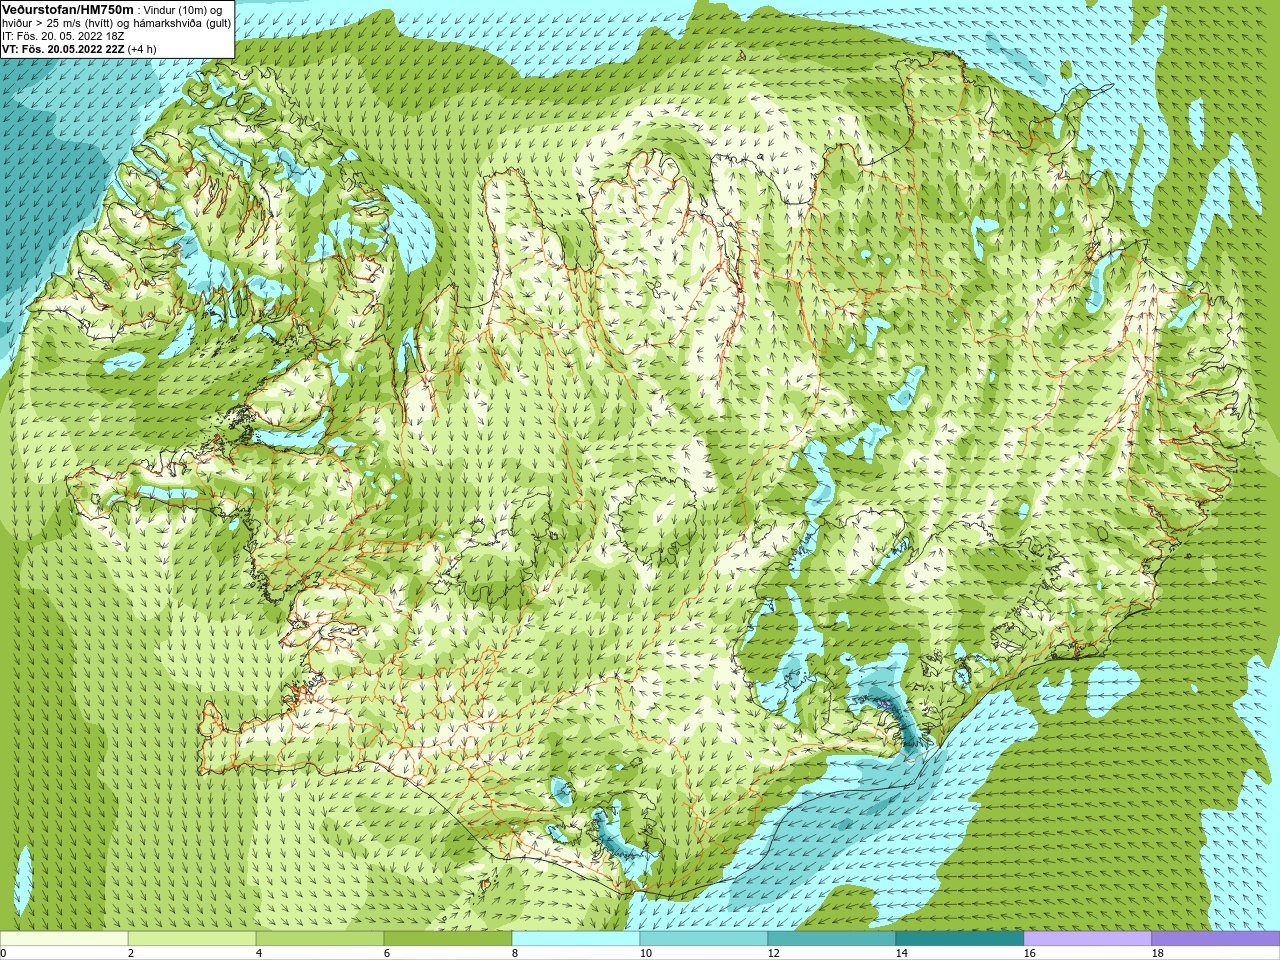
Task: Click the pale cream 0–2 m/s legend swatch
Action: click(x=64, y=939)
